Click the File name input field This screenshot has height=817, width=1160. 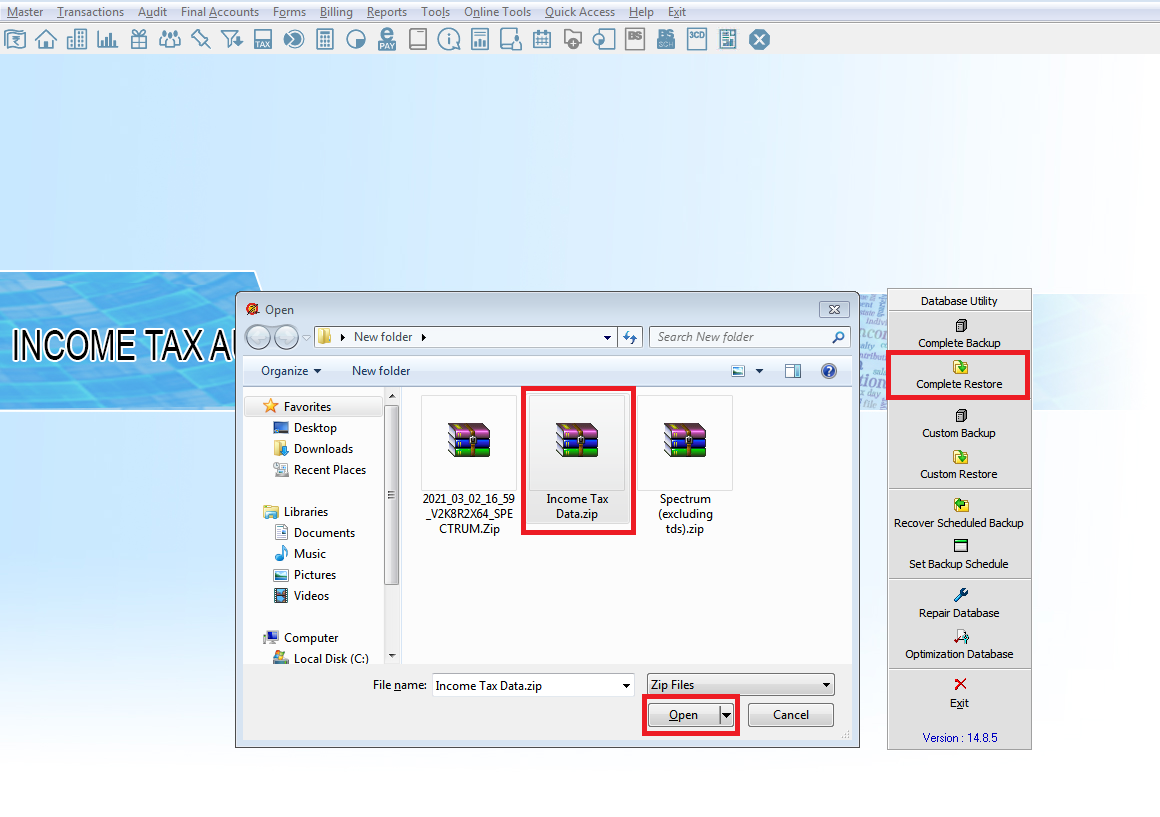[527, 685]
